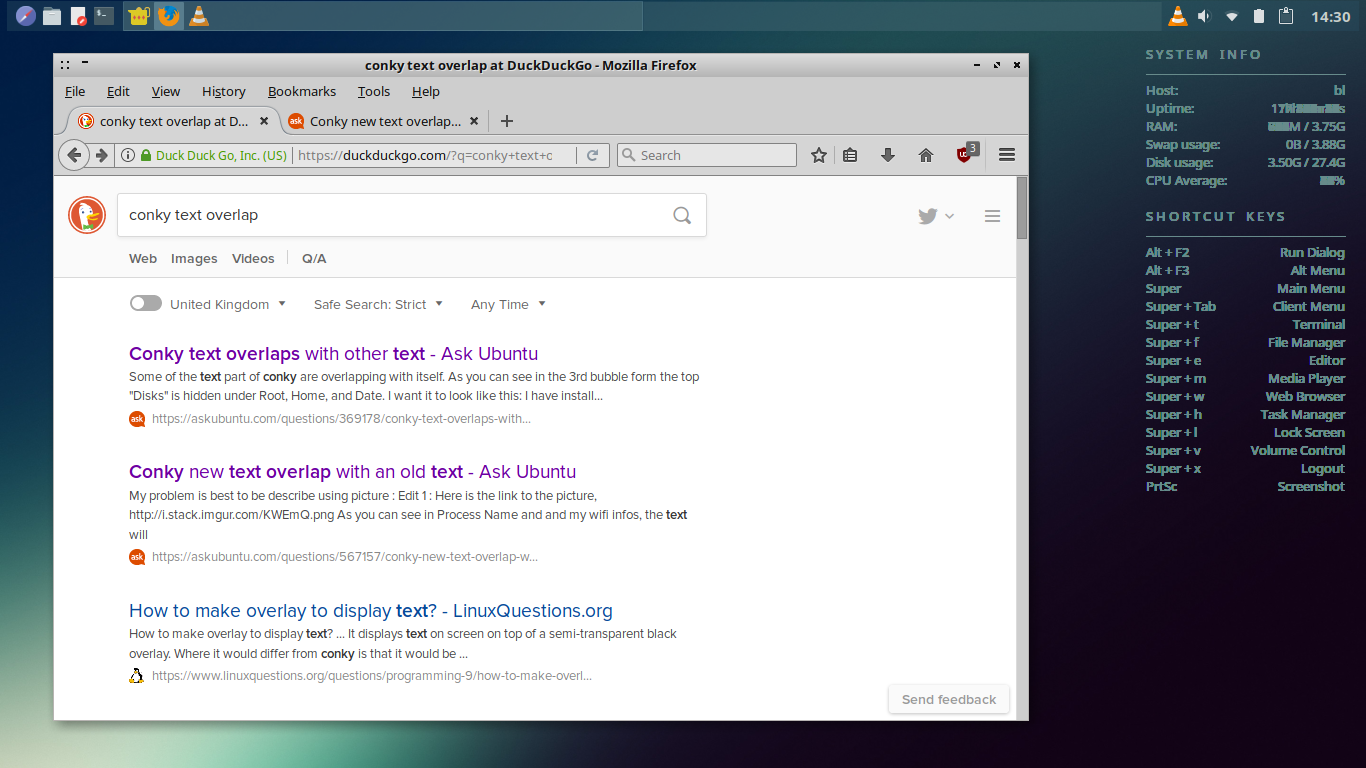Image resolution: width=1366 pixels, height=768 pixels.
Task: Open the Firefox hamburger menu
Action: [1007, 155]
